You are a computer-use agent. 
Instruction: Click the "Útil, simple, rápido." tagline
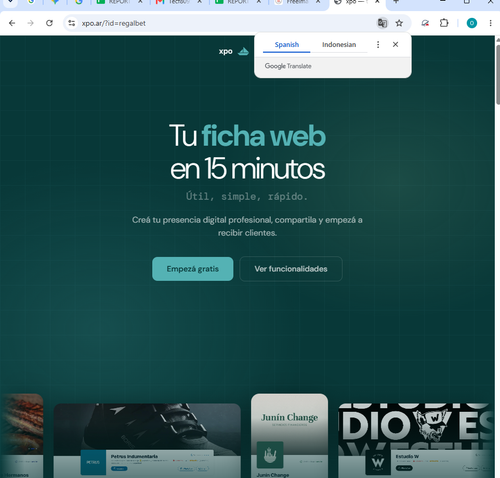247,196
